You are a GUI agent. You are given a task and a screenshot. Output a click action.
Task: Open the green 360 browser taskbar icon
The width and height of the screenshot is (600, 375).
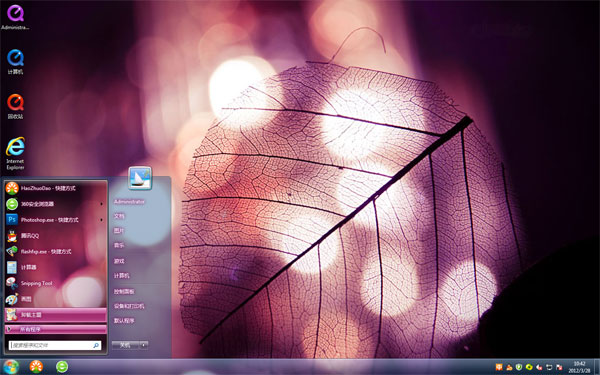(x=62, y=367)
